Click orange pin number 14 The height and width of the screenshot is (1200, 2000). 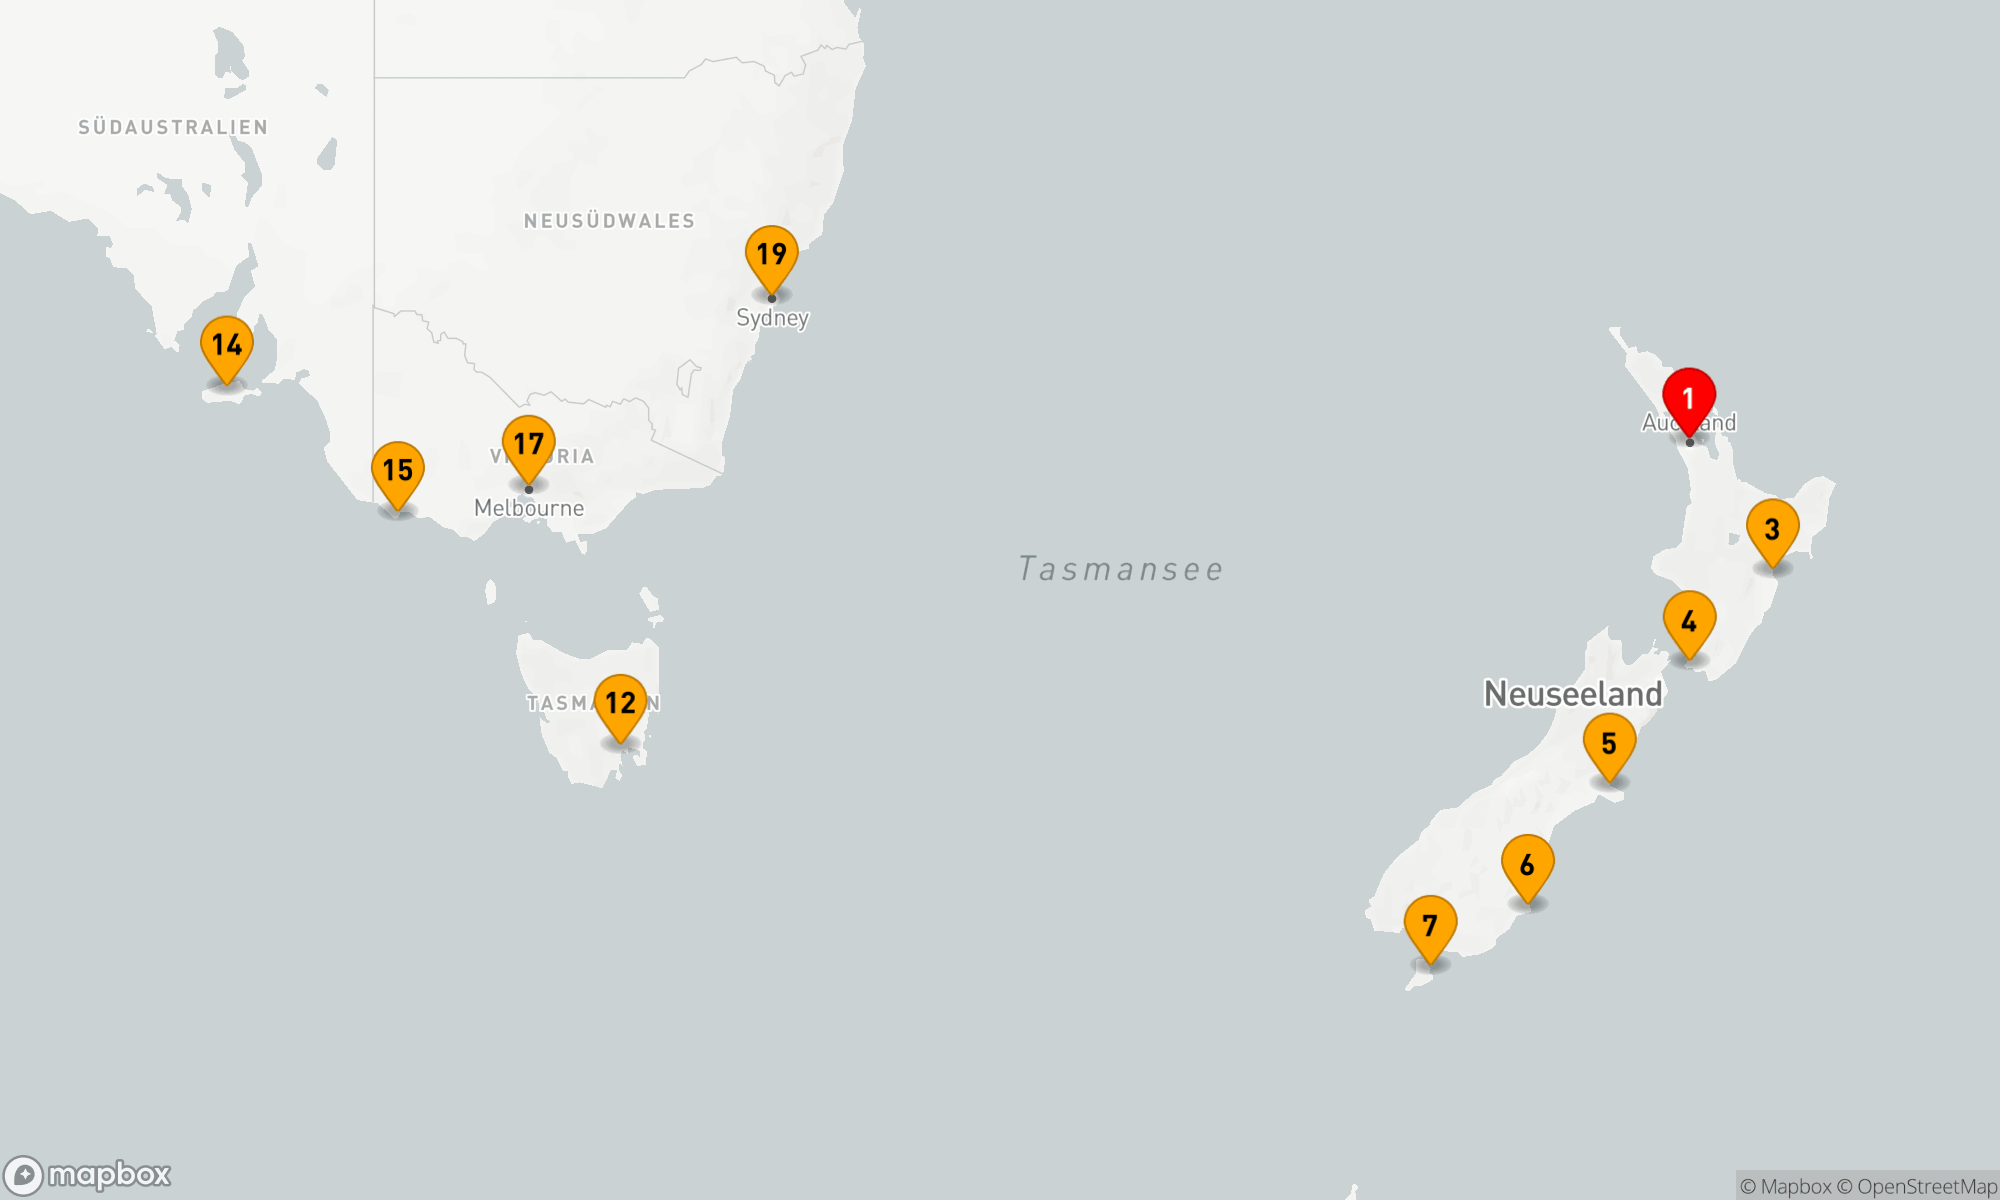tap(227, 346)
